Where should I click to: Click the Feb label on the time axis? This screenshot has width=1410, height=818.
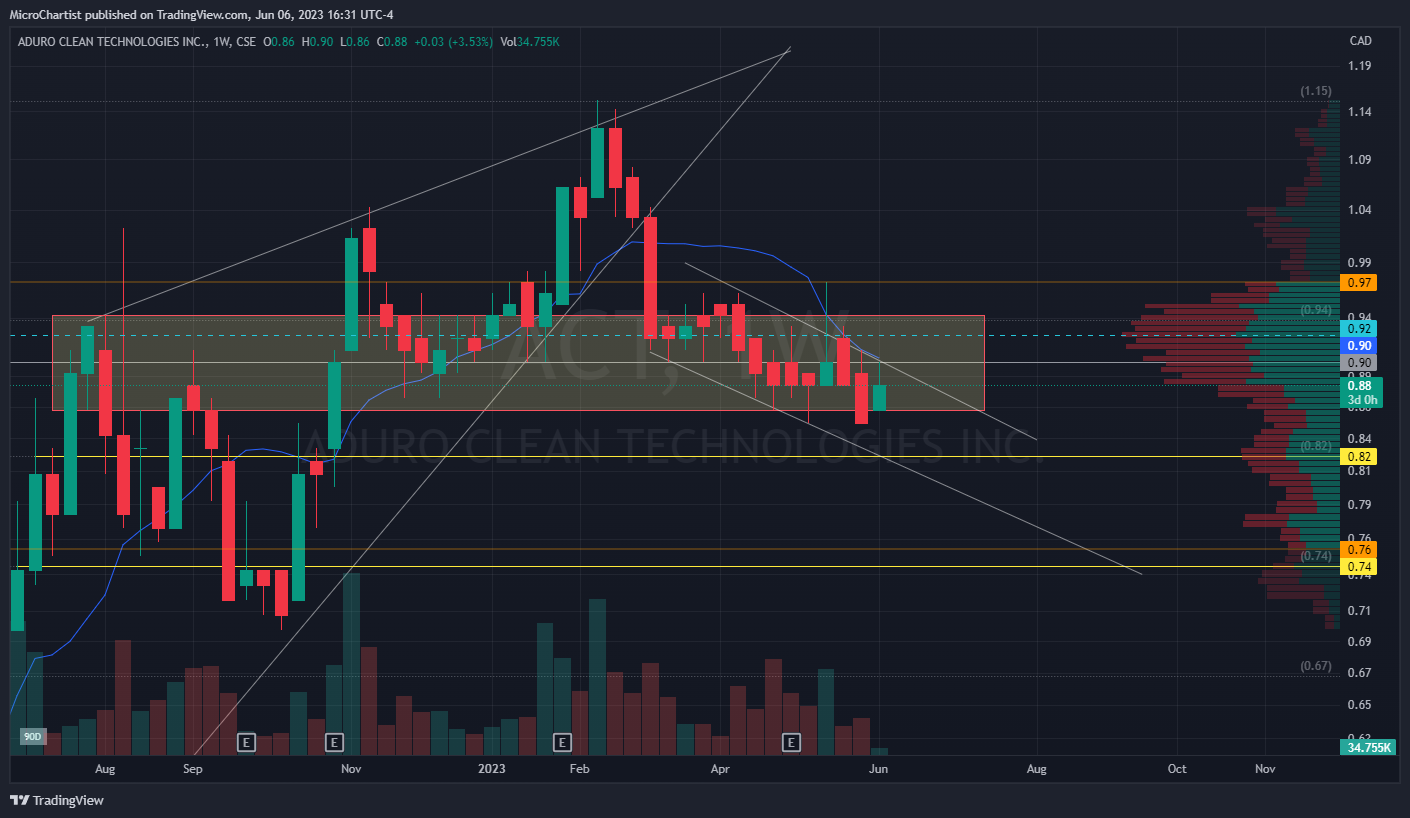tap(580, 769)
